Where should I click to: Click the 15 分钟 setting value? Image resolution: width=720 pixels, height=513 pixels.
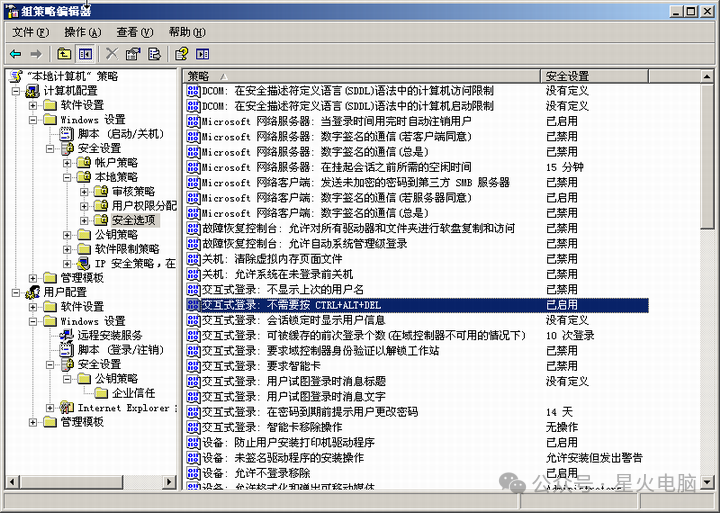565,167
